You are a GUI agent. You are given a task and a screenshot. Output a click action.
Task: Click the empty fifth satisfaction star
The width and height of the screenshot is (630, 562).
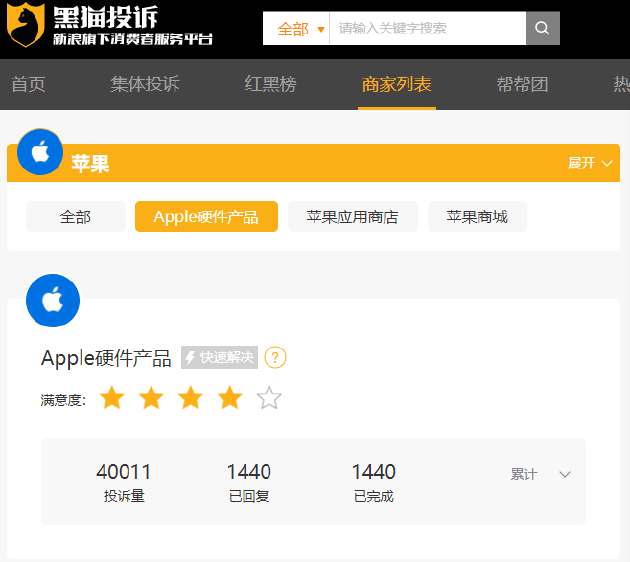click(269, 398)
